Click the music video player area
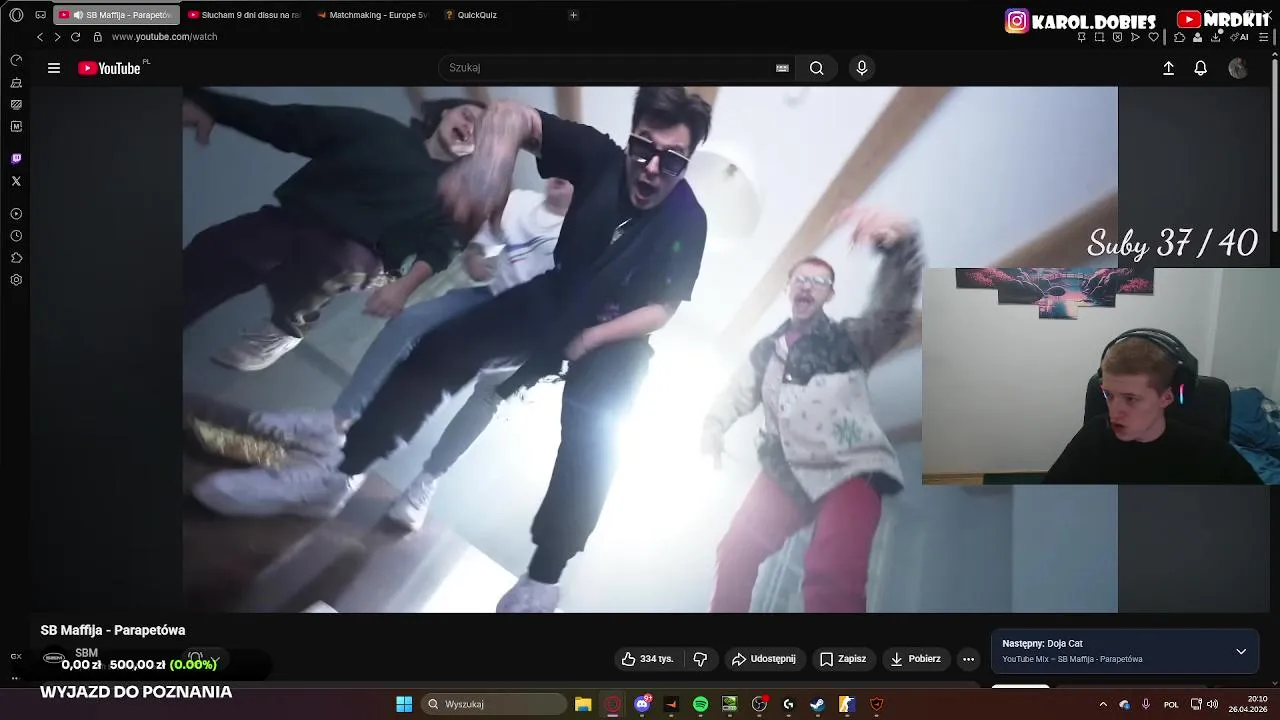This screenshot has width=1280, height=720. tap(650, 349)
